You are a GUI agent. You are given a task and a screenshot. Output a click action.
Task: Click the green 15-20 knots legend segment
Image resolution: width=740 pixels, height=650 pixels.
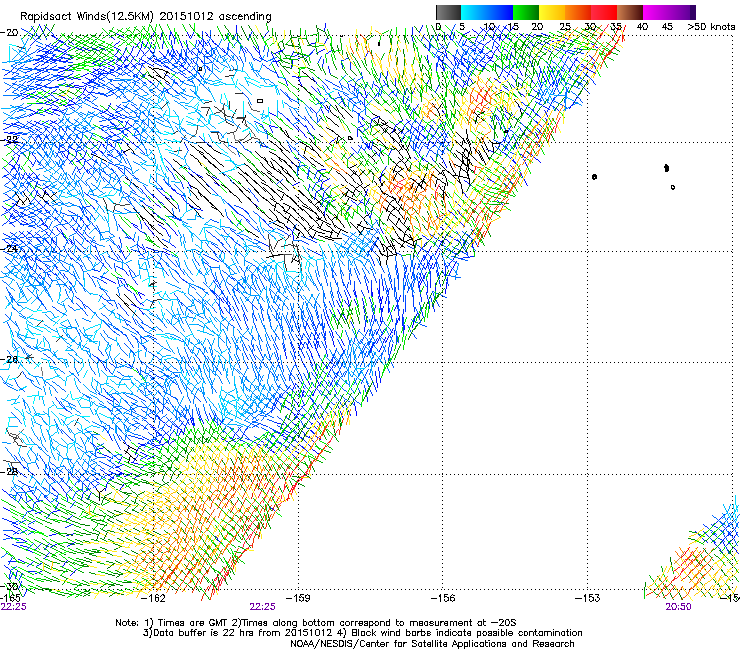526,12
